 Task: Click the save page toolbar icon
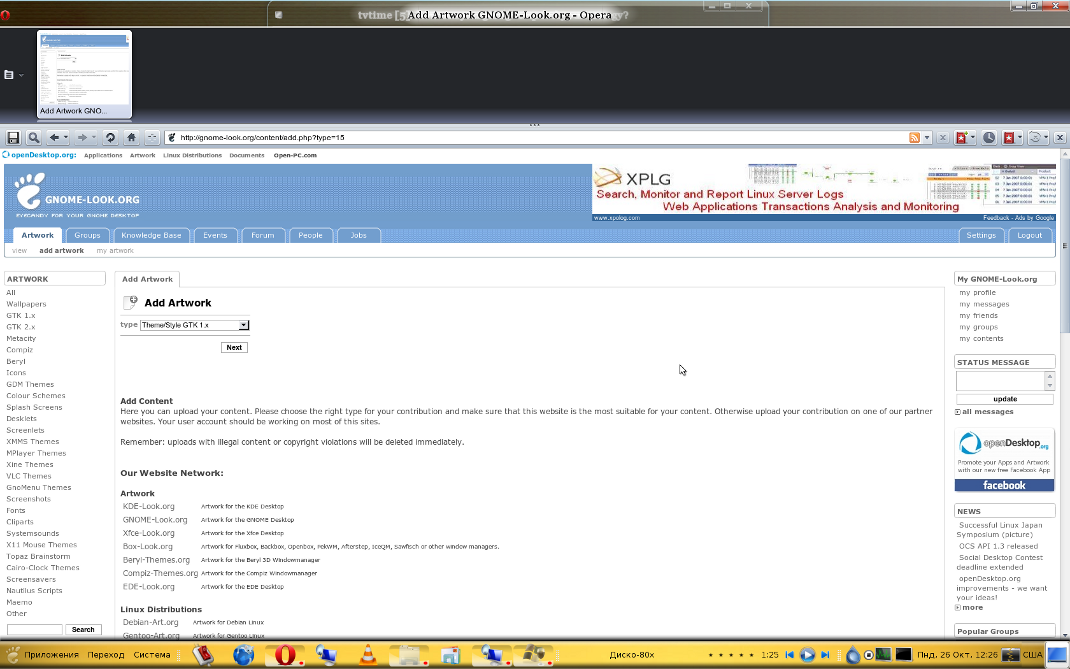coord(13,137)
